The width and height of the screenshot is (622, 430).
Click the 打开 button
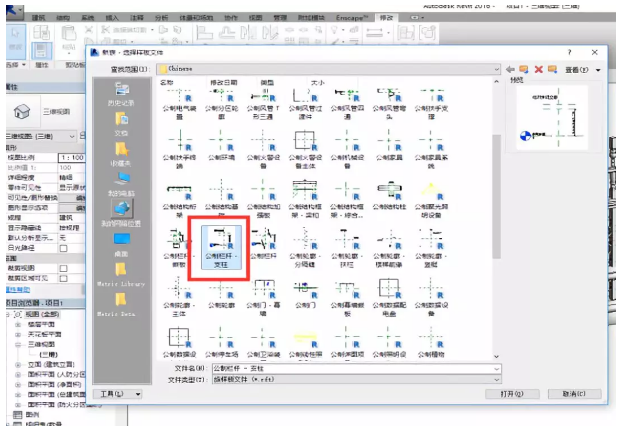512,394
